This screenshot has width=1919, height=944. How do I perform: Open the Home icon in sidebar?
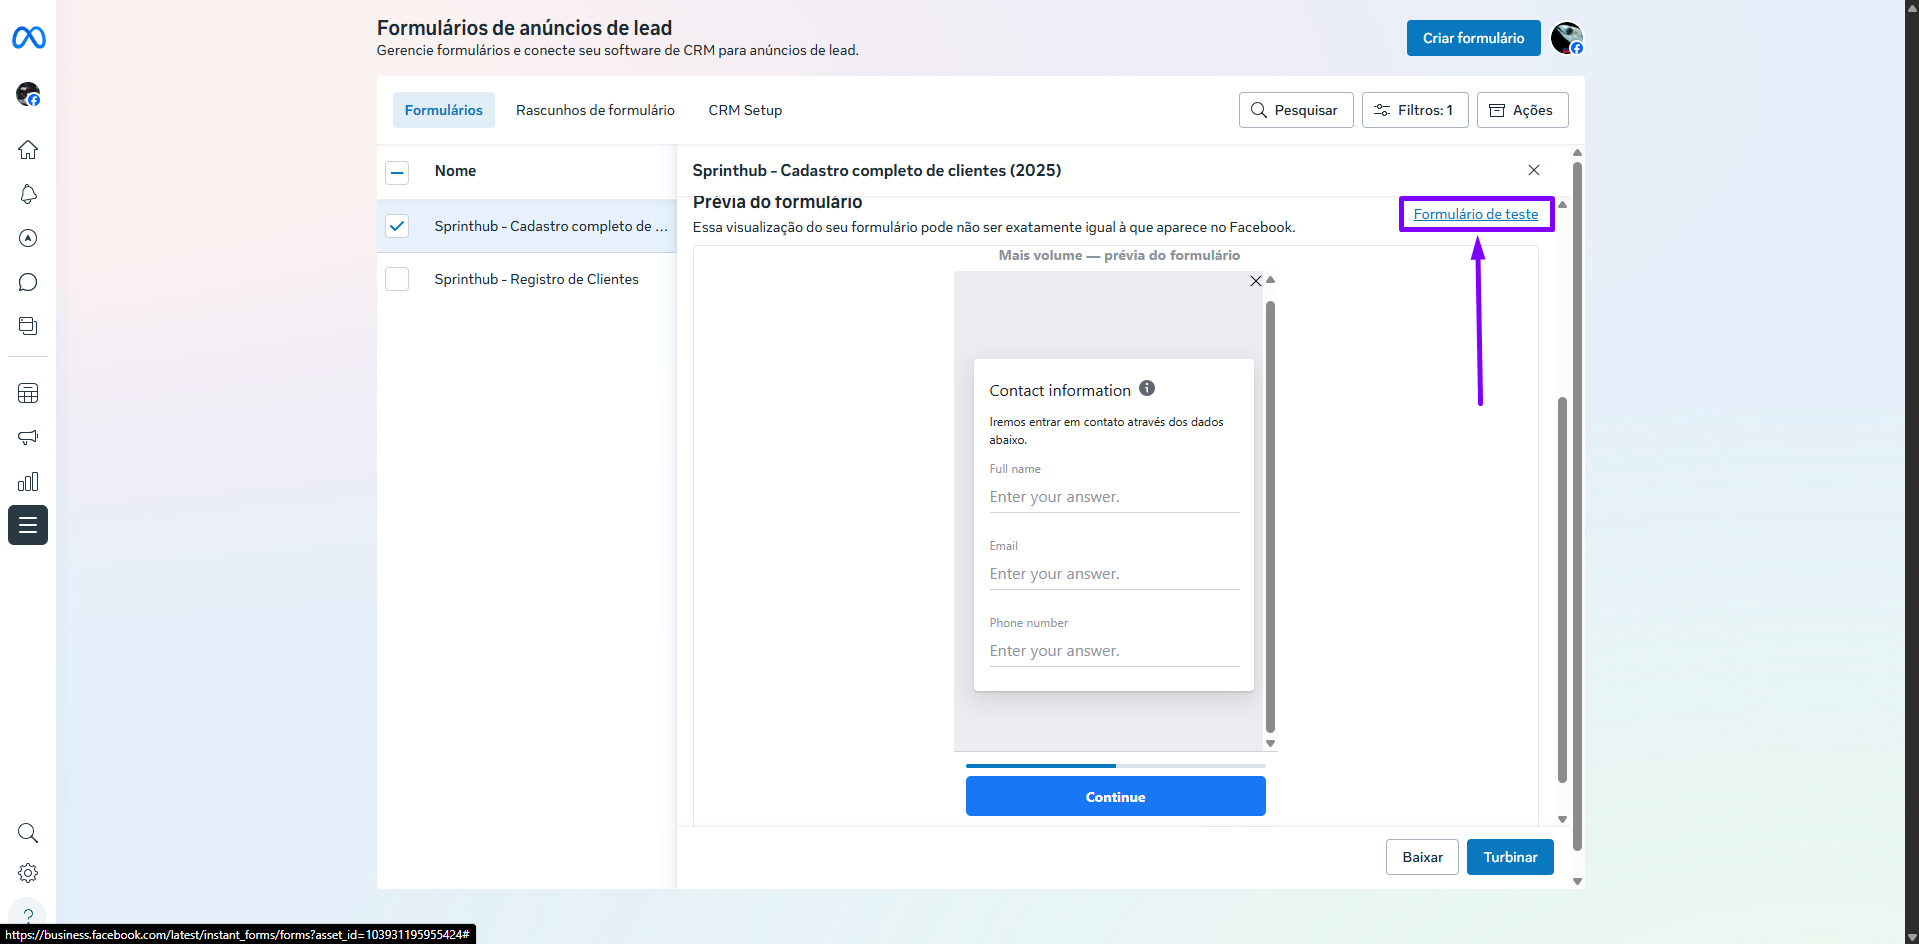click(28, 150)
